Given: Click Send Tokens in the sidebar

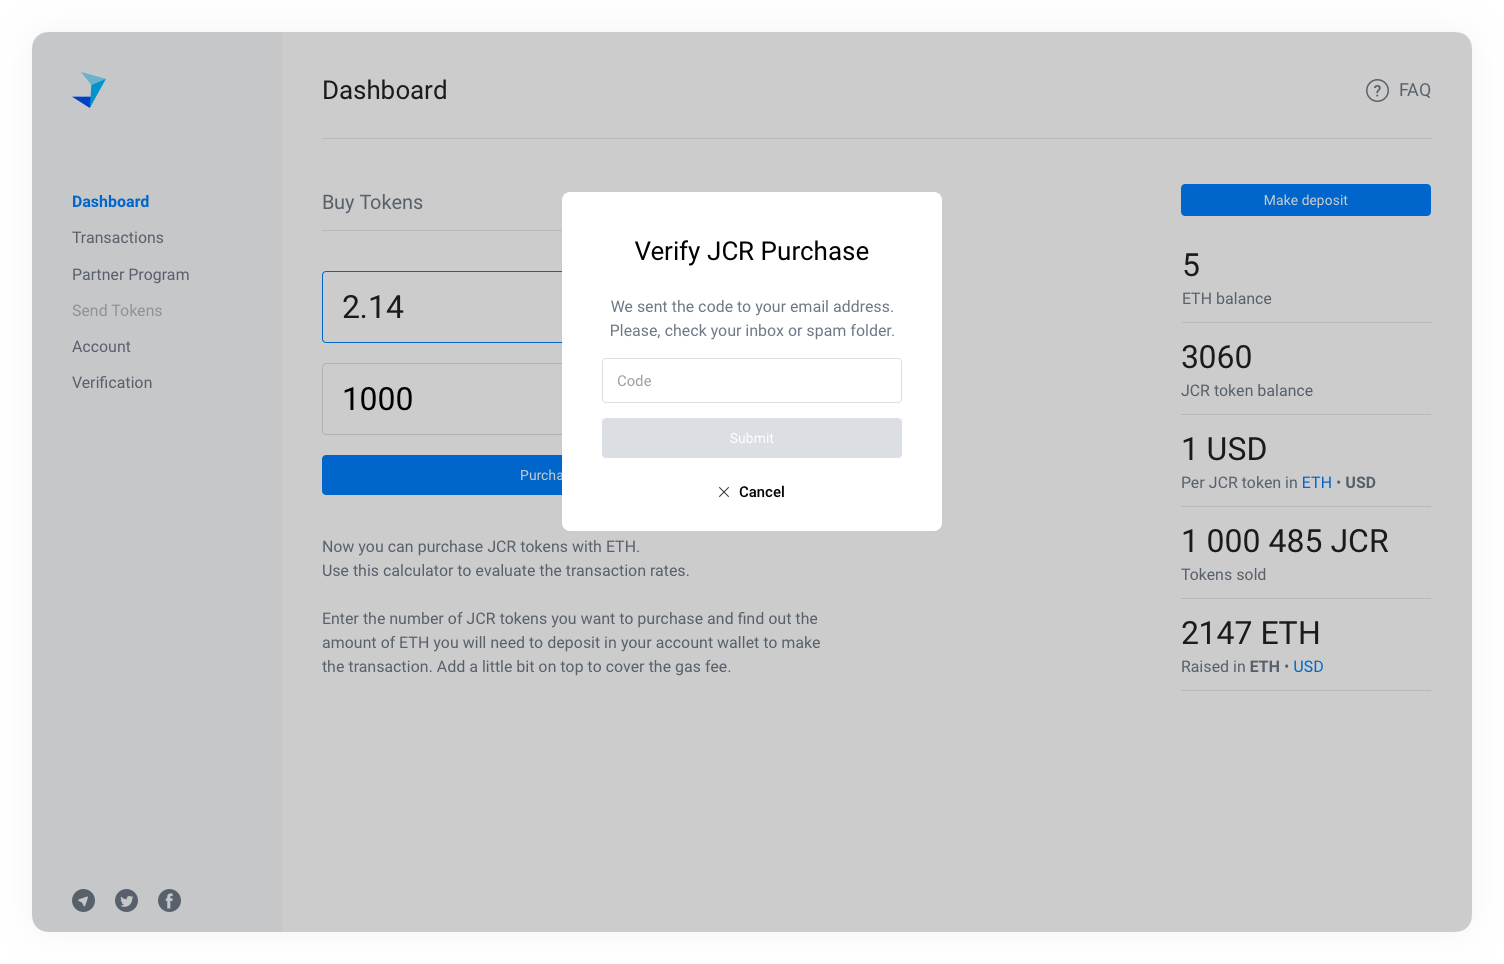Looking at the screenshot, I should tap(117, 311).
